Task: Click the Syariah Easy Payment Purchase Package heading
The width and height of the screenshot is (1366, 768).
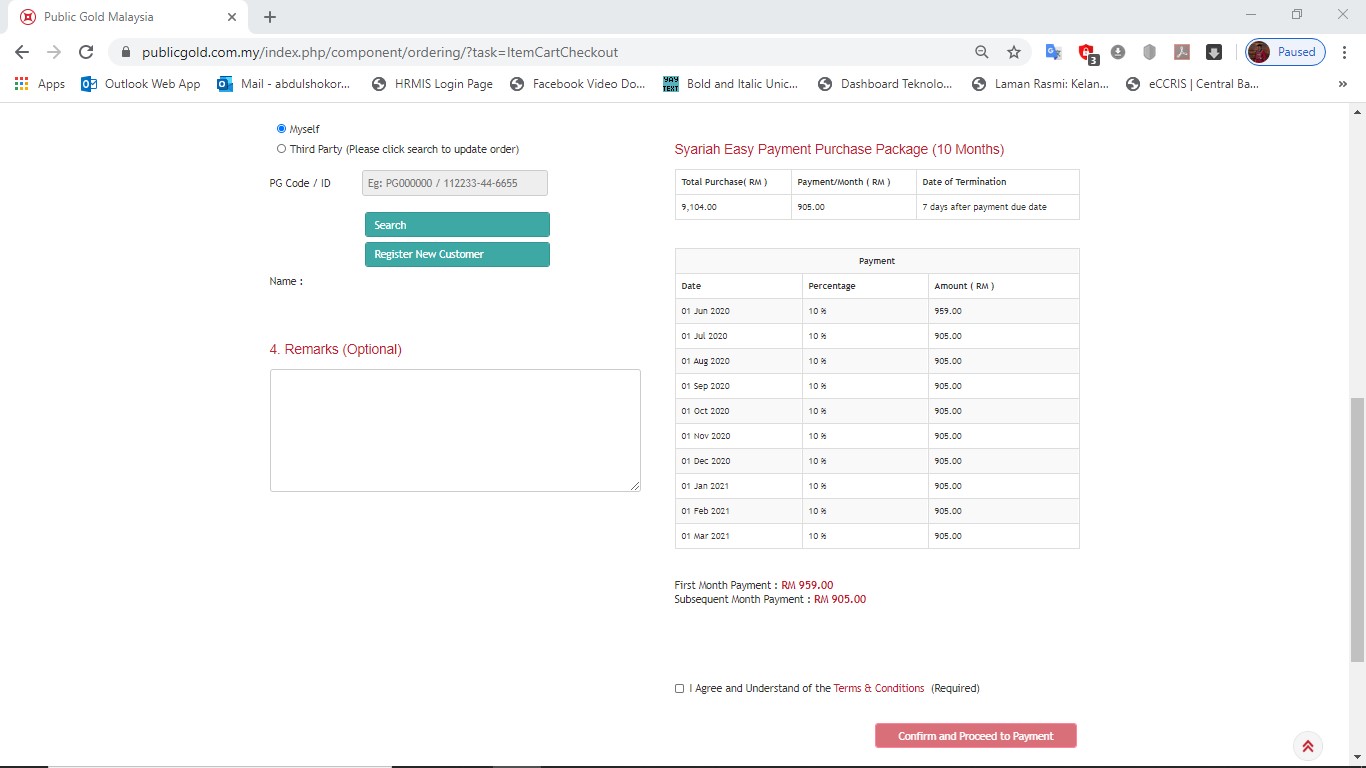Action: coord(839,149)
